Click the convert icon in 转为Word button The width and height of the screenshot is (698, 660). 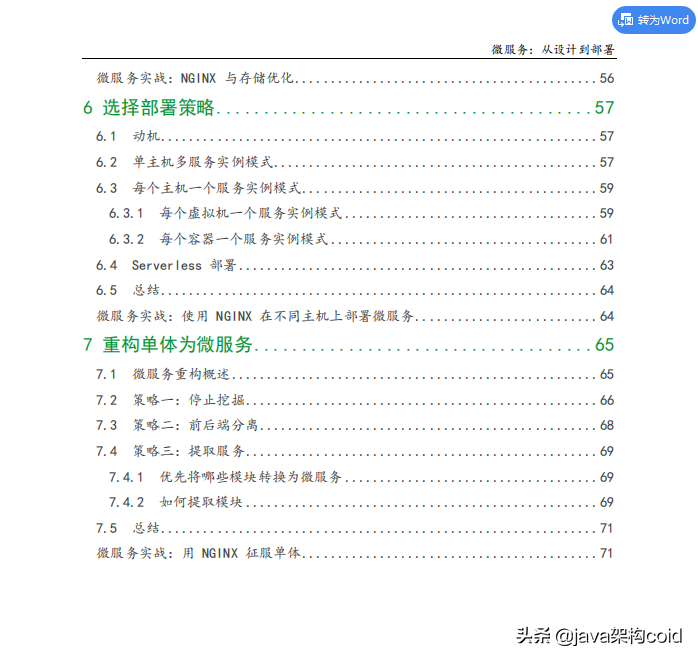tap(625, 20)
